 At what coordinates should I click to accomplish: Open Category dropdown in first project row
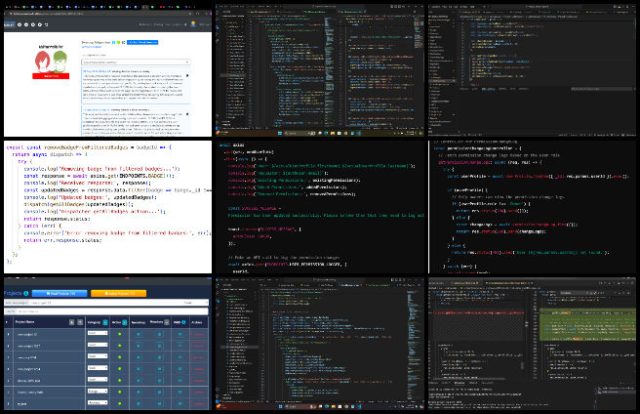click(x=97, y=331)
